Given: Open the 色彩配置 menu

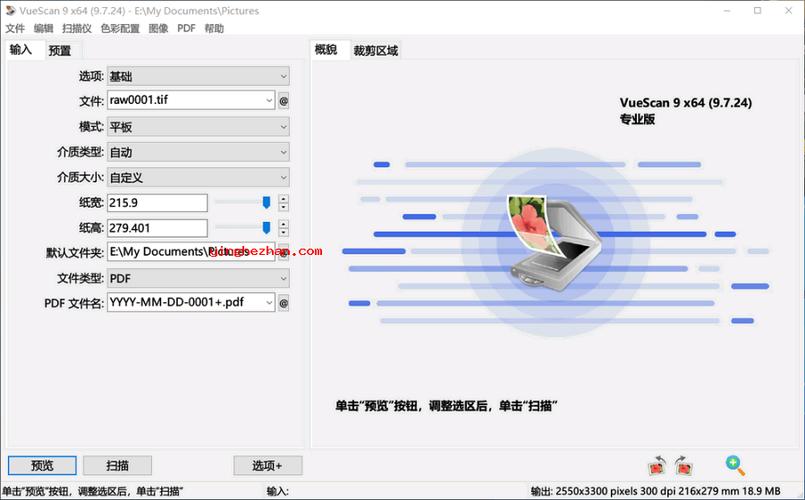Looking at the screenshot, I should pos(120,28).
